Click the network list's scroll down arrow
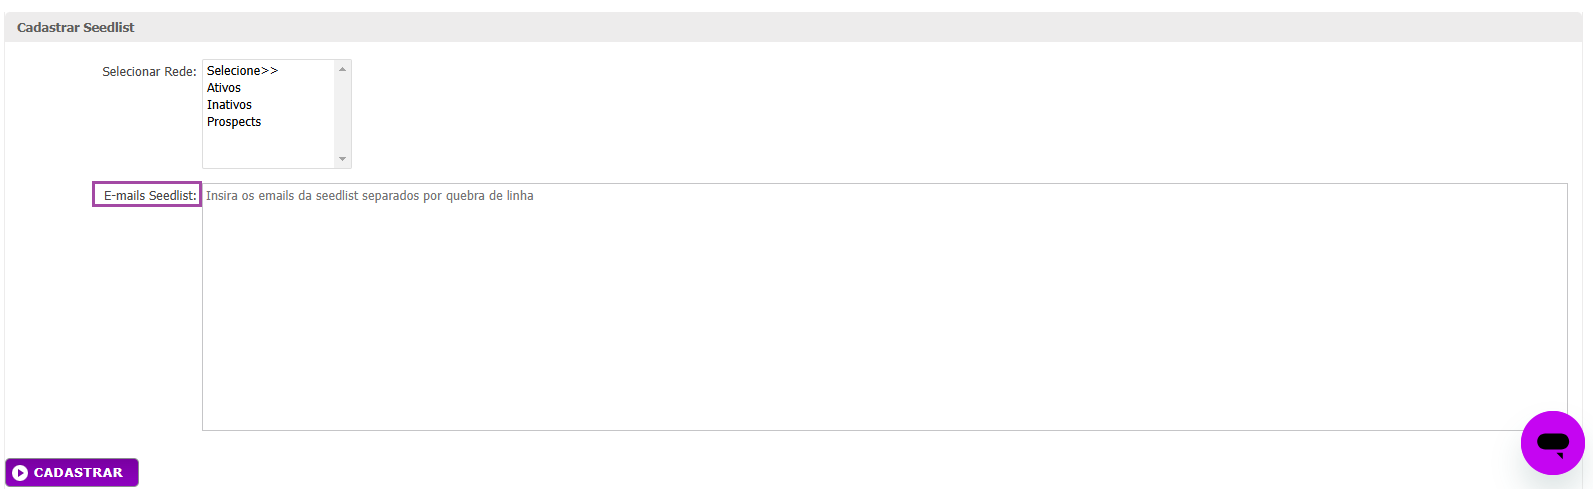Screen dimensions: 1593x489 343,159
